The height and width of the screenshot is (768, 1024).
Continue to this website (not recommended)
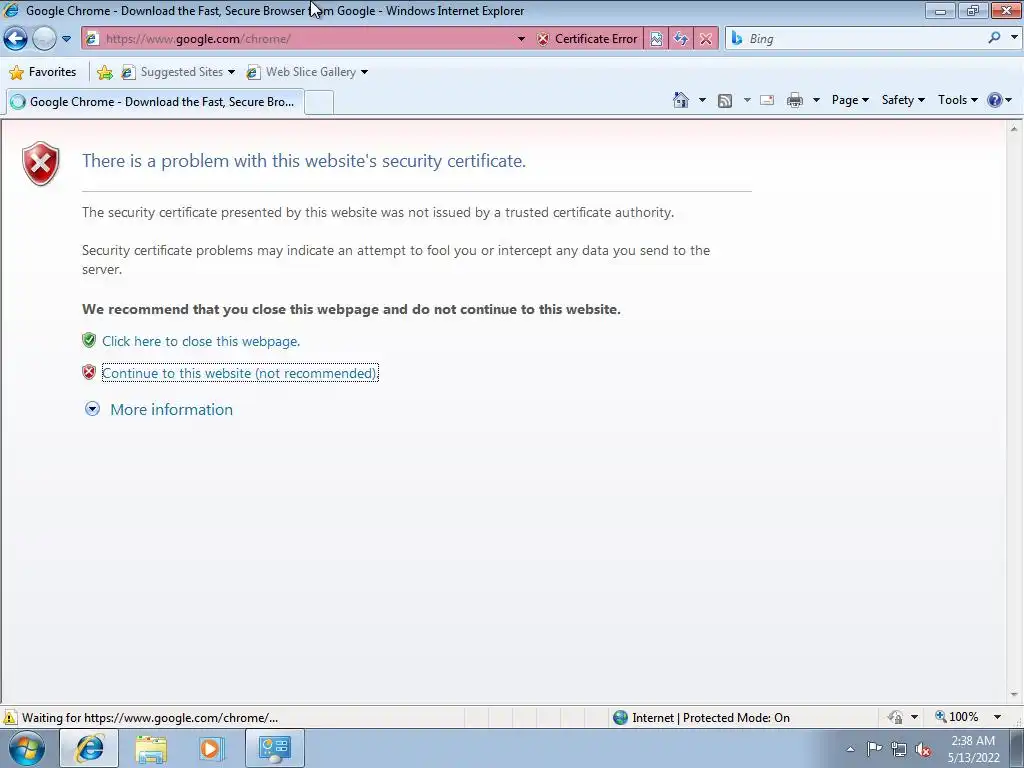pos(240,373)
